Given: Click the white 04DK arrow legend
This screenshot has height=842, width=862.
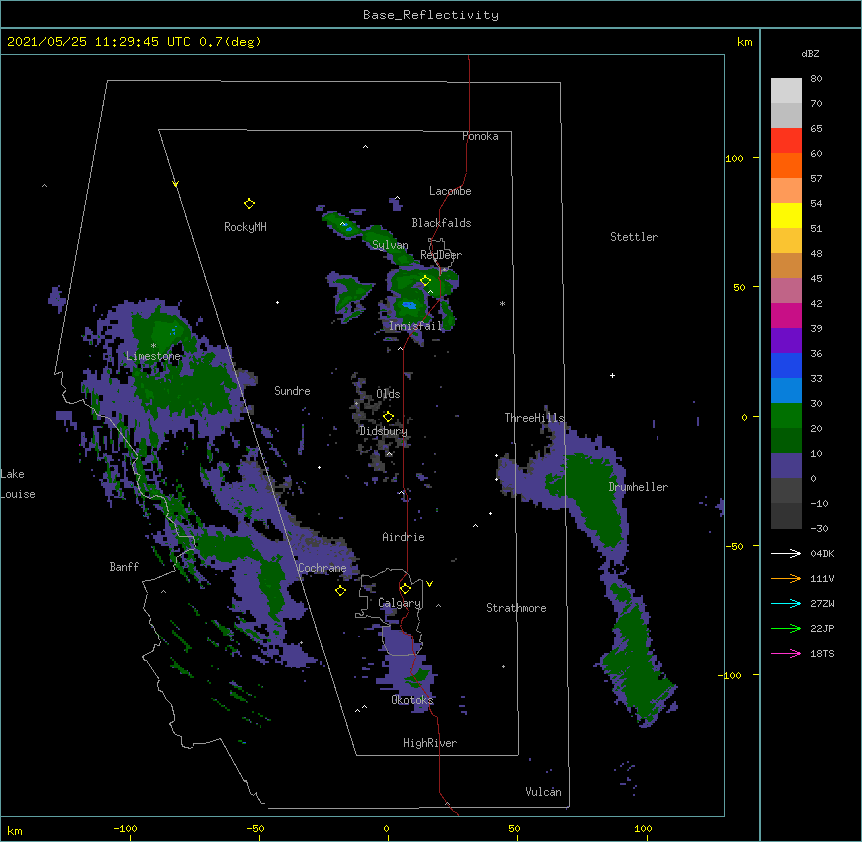Looking at the screenshot, I should (x=786, y=553).
